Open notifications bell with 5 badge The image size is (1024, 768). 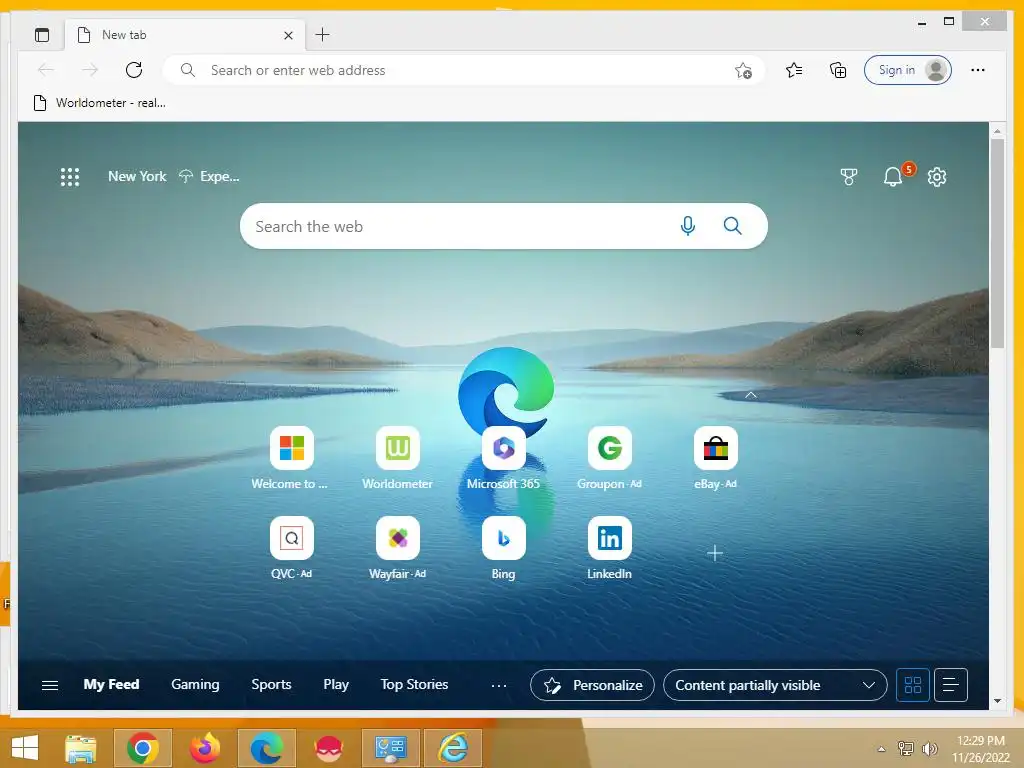893,176
